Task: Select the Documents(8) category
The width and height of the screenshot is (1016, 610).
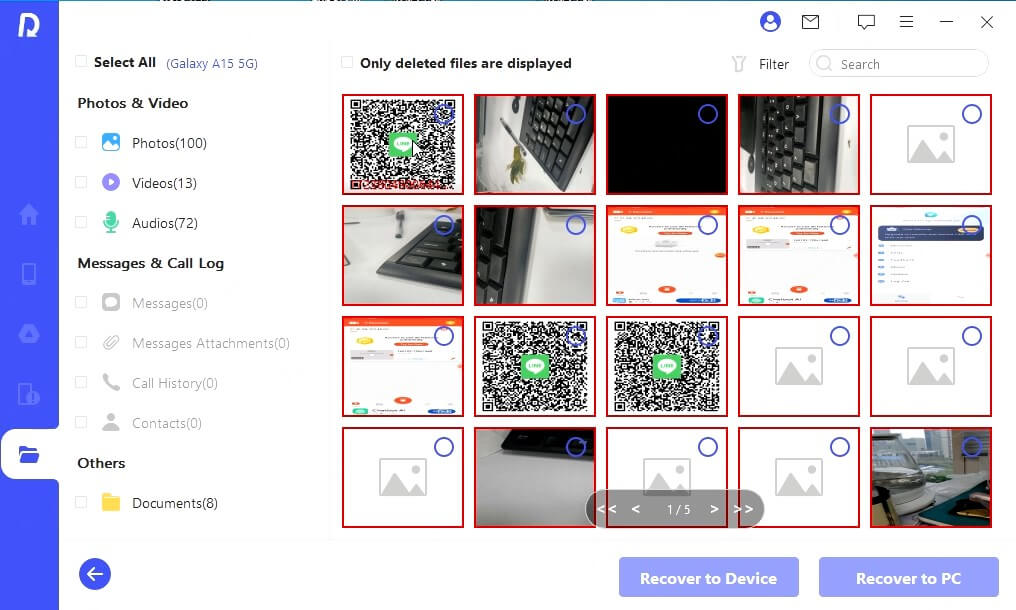Action: click(x=83, y=503)
